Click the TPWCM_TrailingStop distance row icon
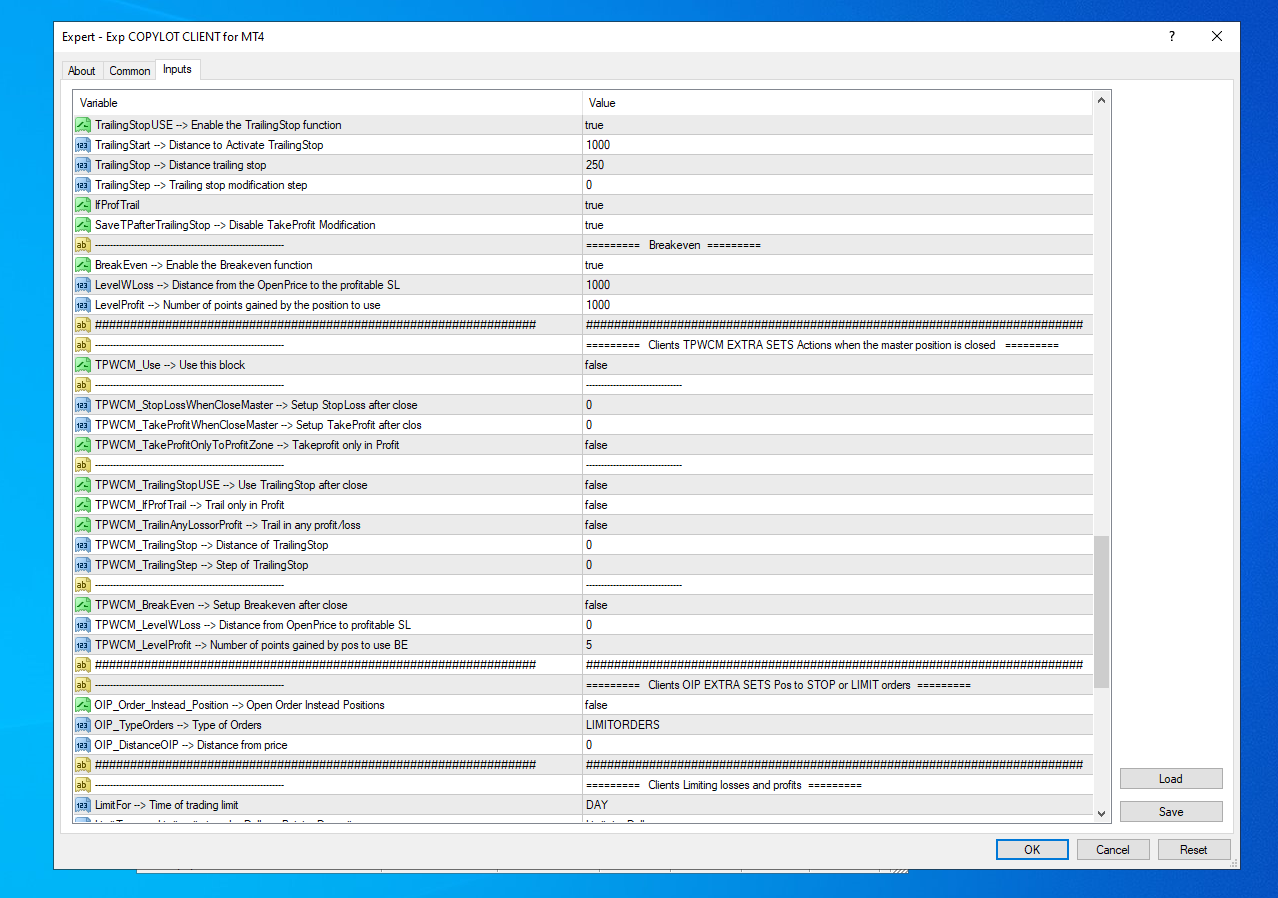Image resolution: width=1278 pixels, height=898 pixels. [83, 545]
